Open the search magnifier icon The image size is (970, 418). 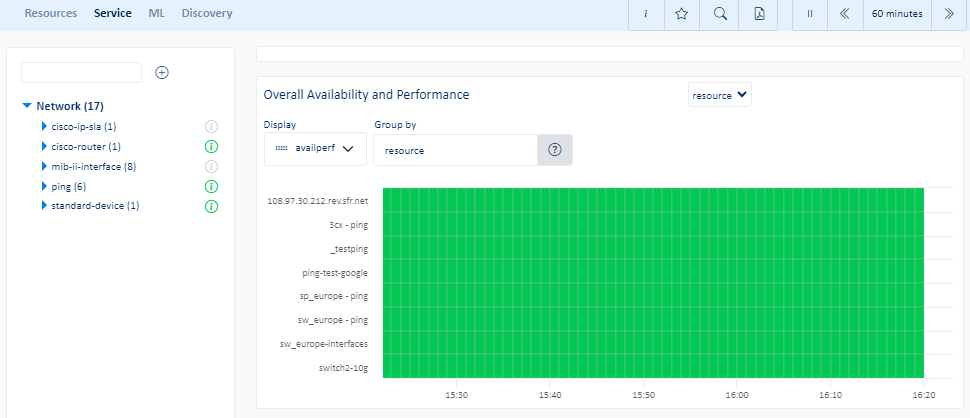719,14
